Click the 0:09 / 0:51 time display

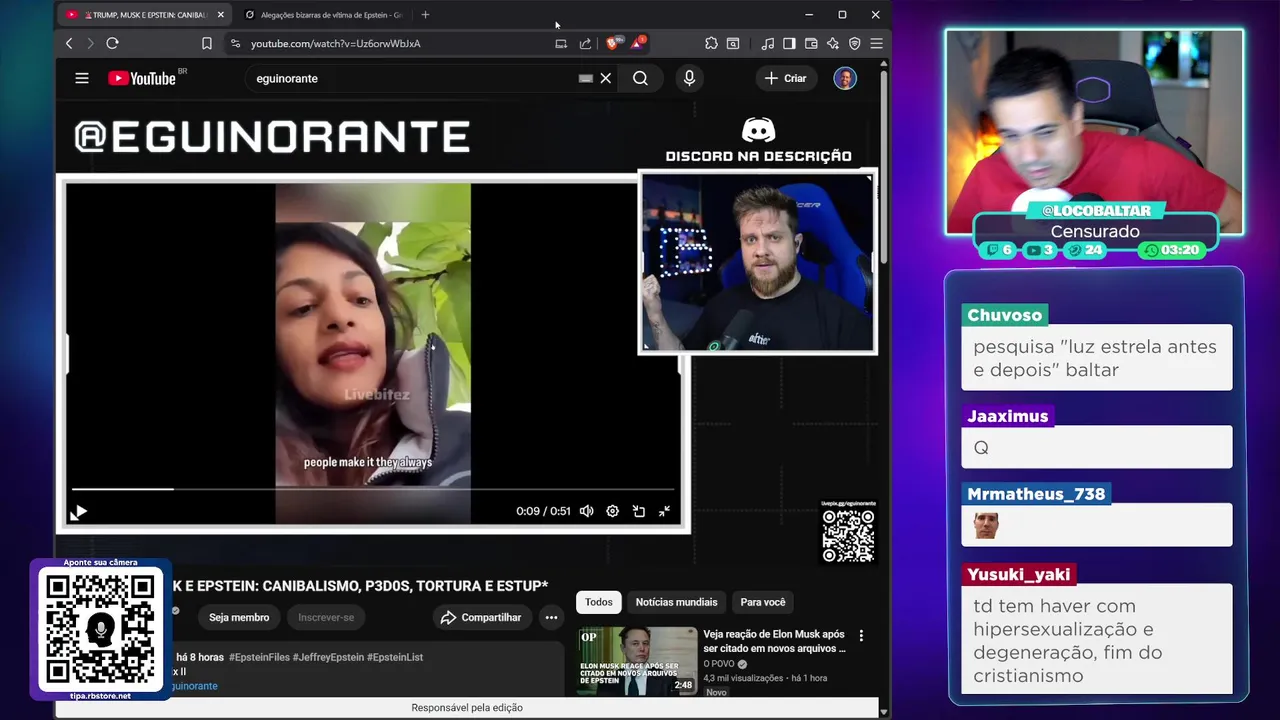pyautogui.click(x=543, y=511)
